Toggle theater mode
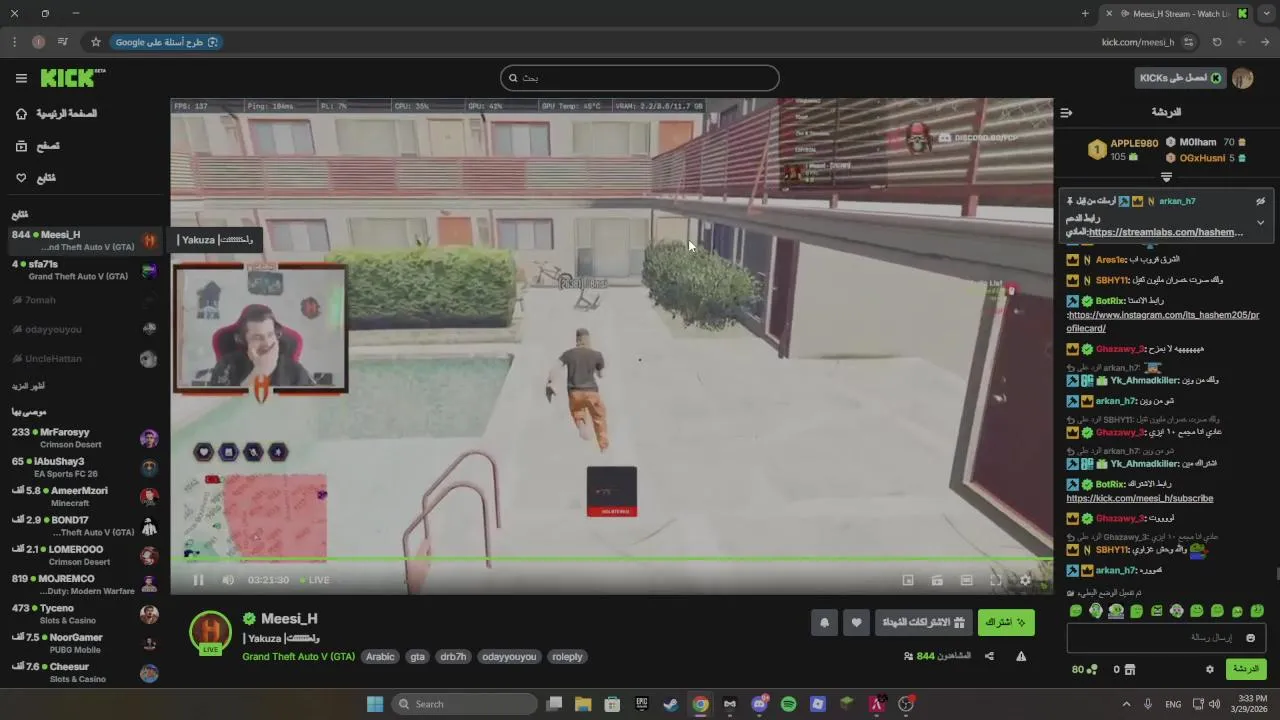This screenshot has width=1280, height=720. (x=966, y=580)
